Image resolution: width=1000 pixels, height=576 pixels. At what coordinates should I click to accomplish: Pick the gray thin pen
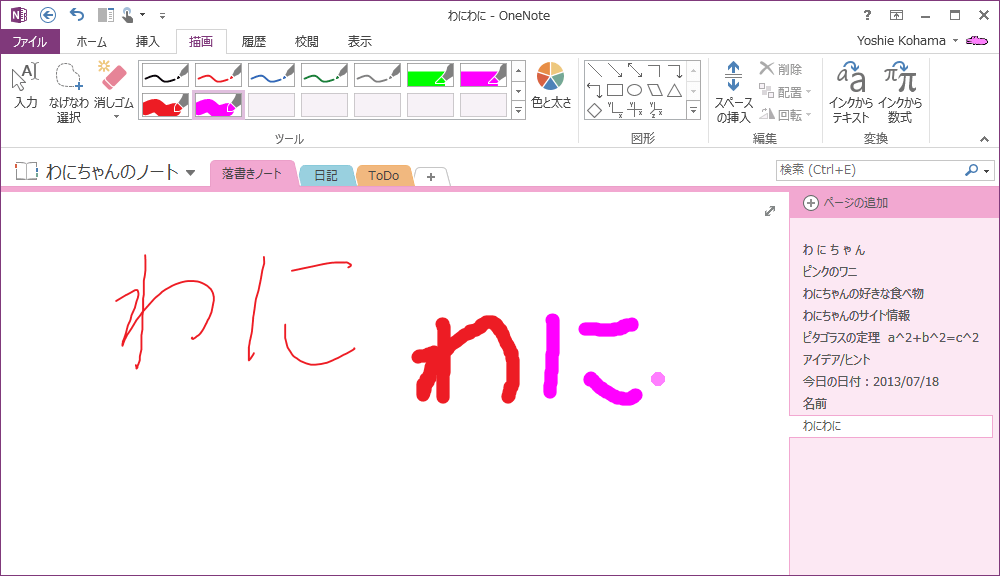[x=377, y=75]
